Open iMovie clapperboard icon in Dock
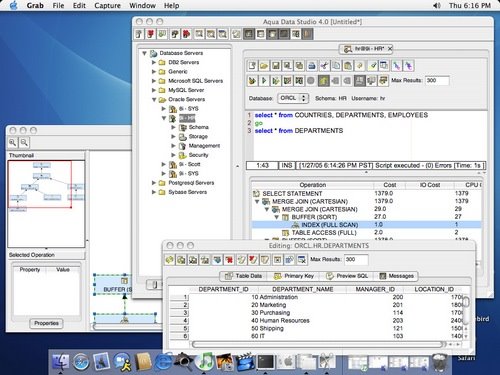500x375 pixels. pos(245,362)
